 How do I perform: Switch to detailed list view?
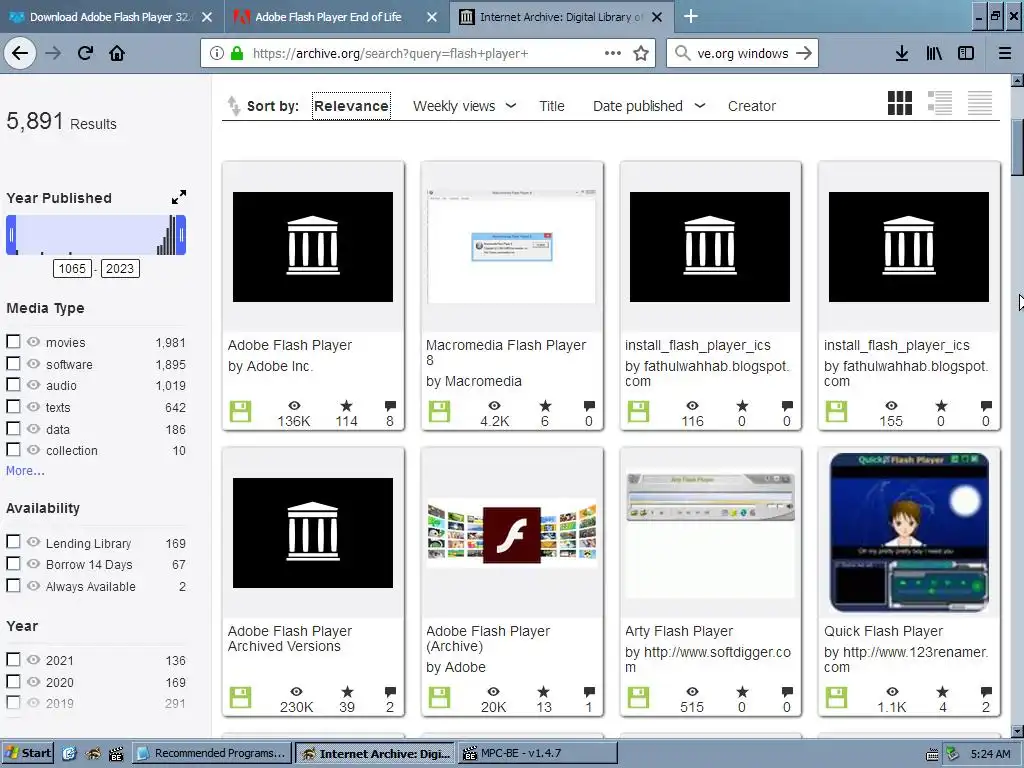[940, 103]
